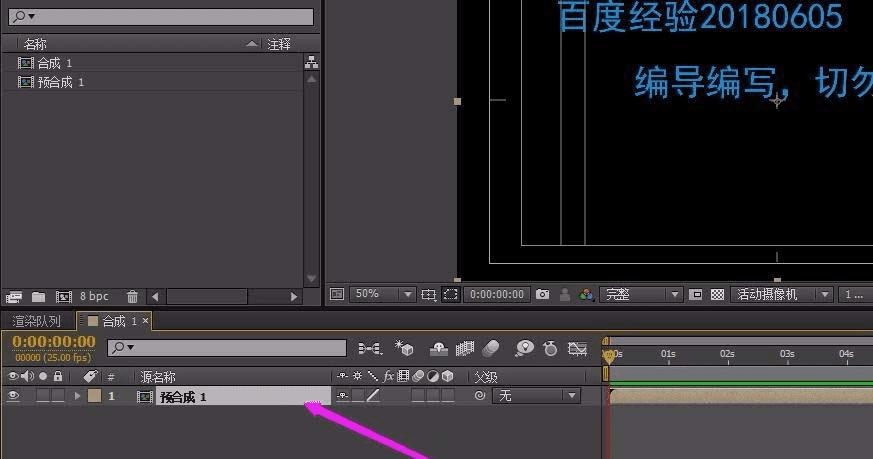Click the trash delete icon in project panel
Viewport: 873px width, 459px height.
[132, 297]
